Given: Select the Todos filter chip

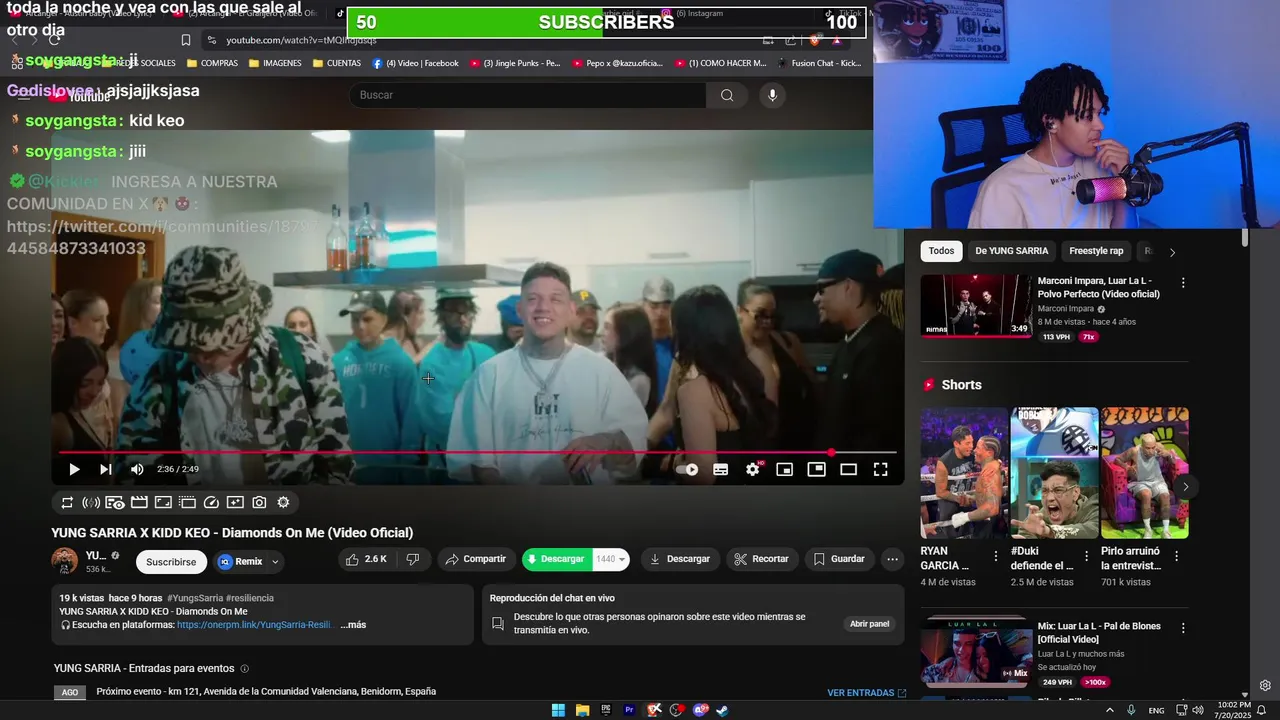Looking at the screenshot, I should pyautogui.click(x=941, y=251).
